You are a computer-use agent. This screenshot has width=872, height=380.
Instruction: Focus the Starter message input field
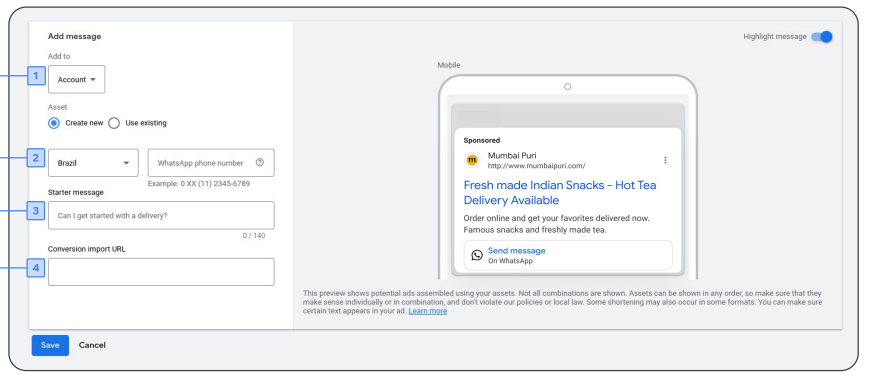coord(161,215)
